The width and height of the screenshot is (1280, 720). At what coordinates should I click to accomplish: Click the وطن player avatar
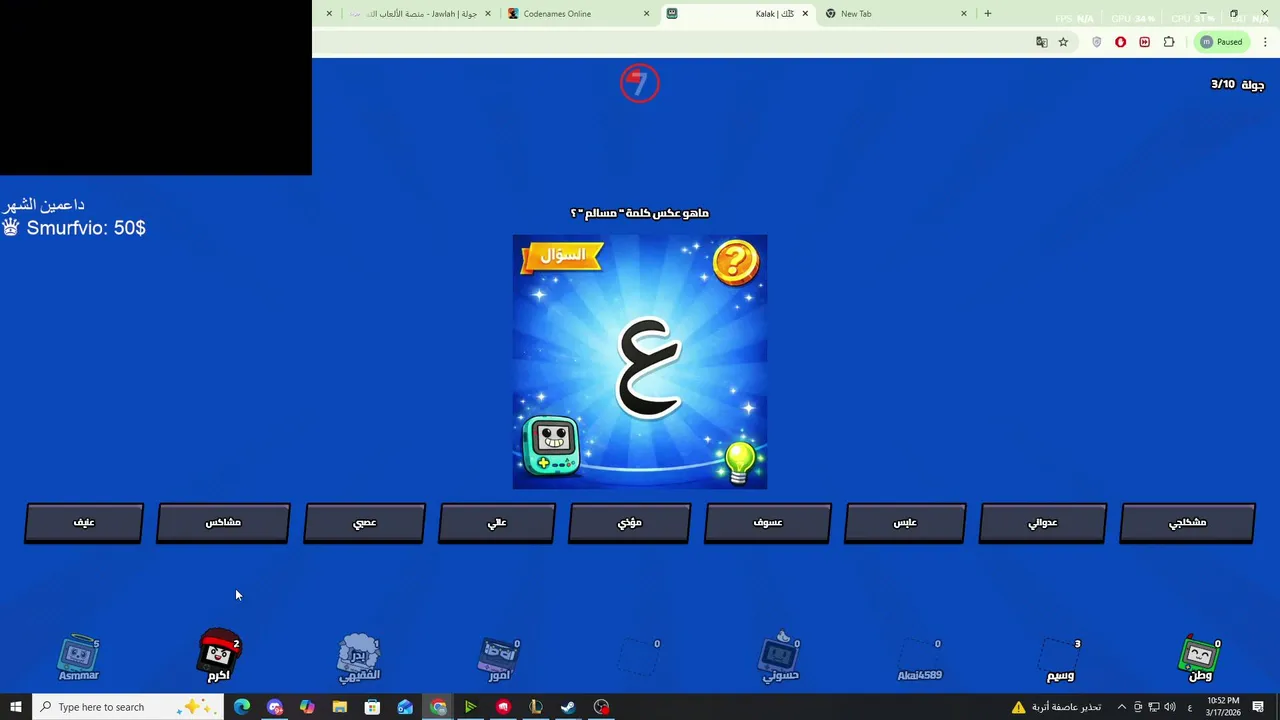[x=1200, y=658]
